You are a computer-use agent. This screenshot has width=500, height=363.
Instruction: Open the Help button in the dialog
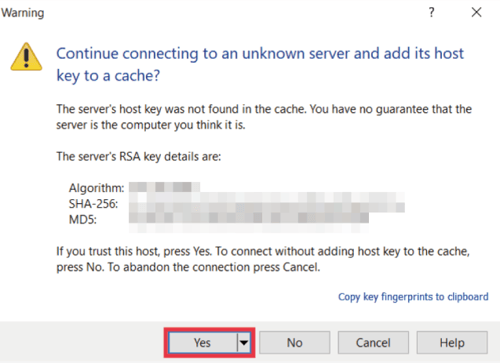(452, 343)
